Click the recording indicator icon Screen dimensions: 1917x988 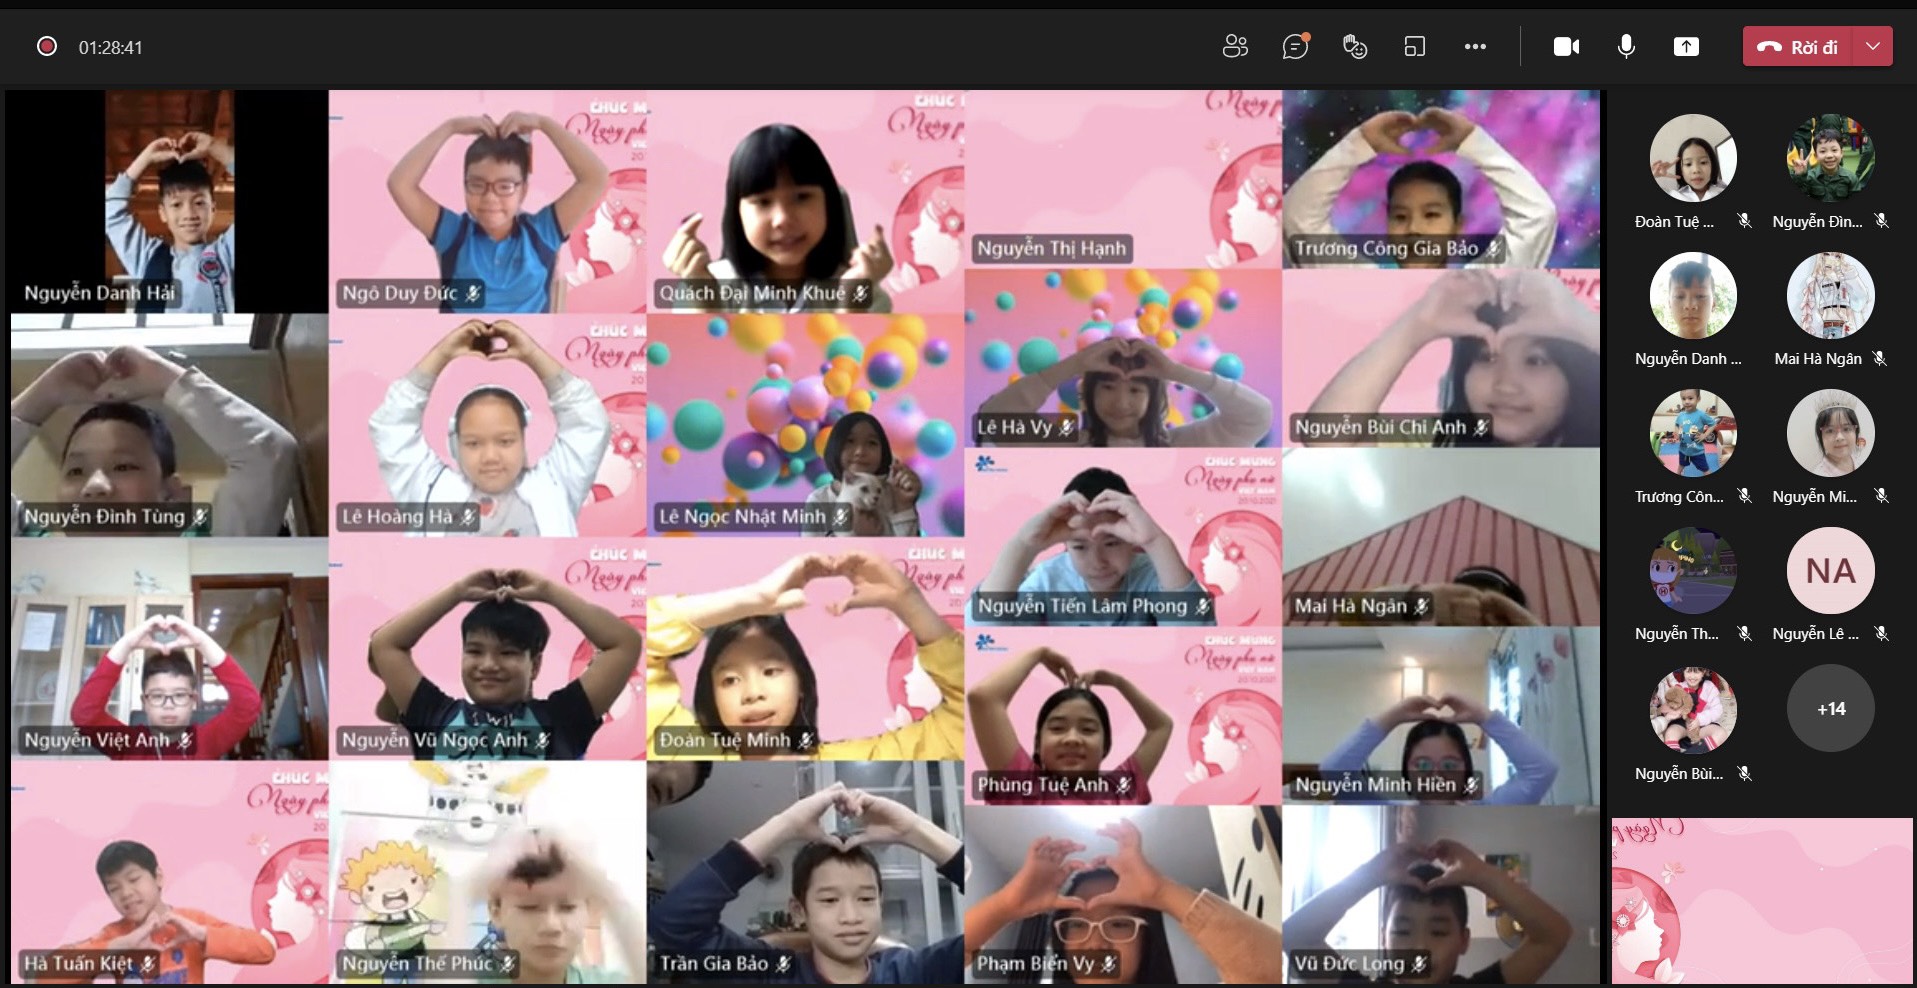(x=47, y=47)
